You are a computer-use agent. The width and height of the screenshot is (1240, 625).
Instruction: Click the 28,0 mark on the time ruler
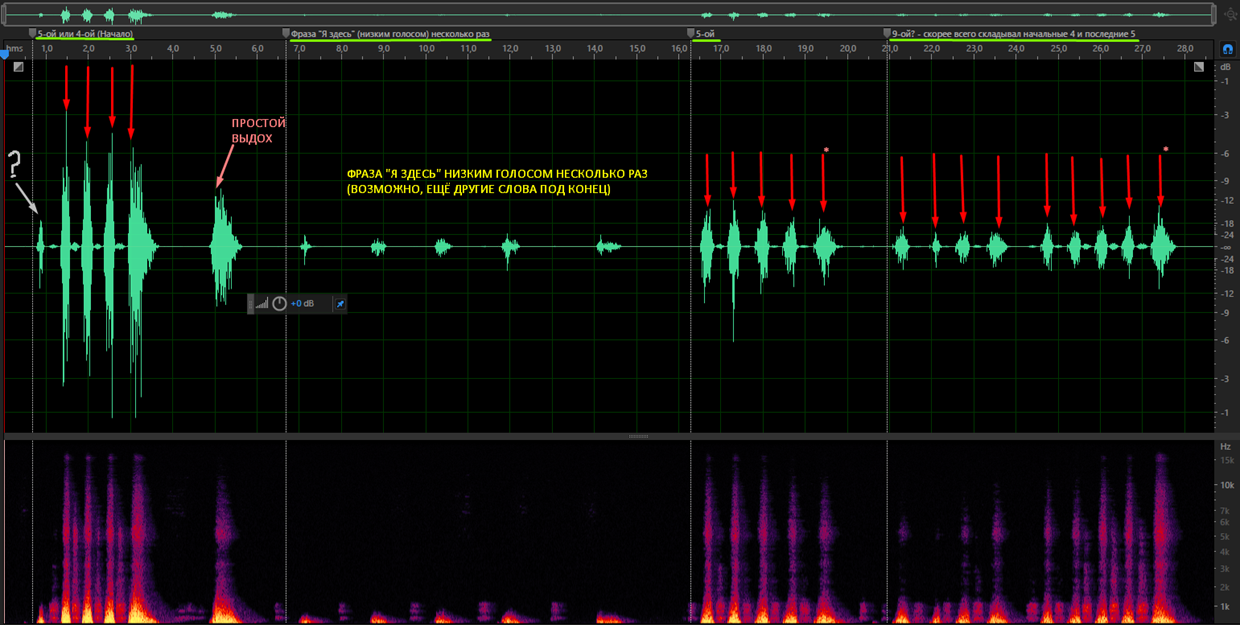[x=1185, y=49]
